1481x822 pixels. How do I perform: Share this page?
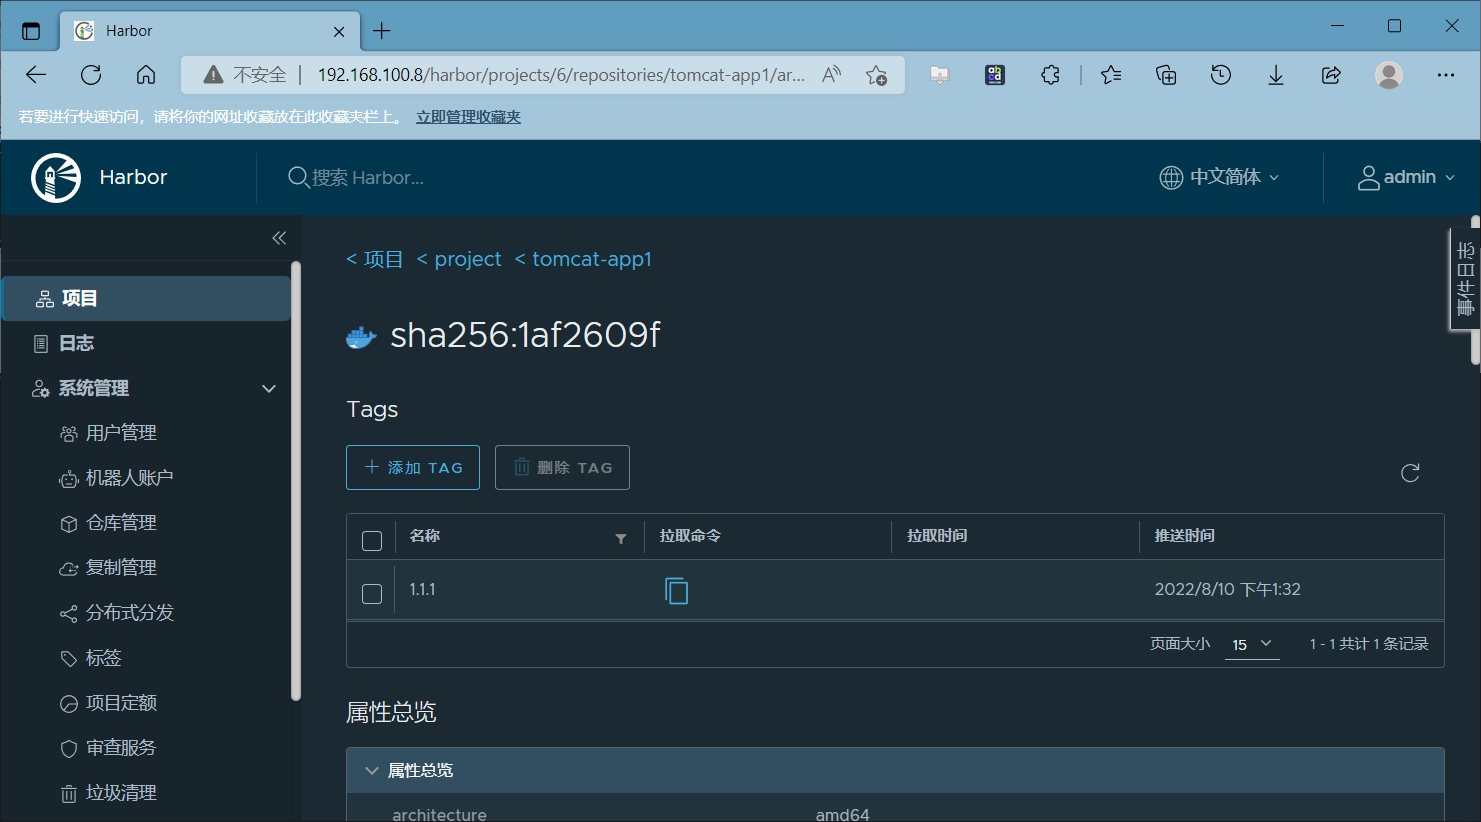pyautogui.click(x=1331, y=75)
